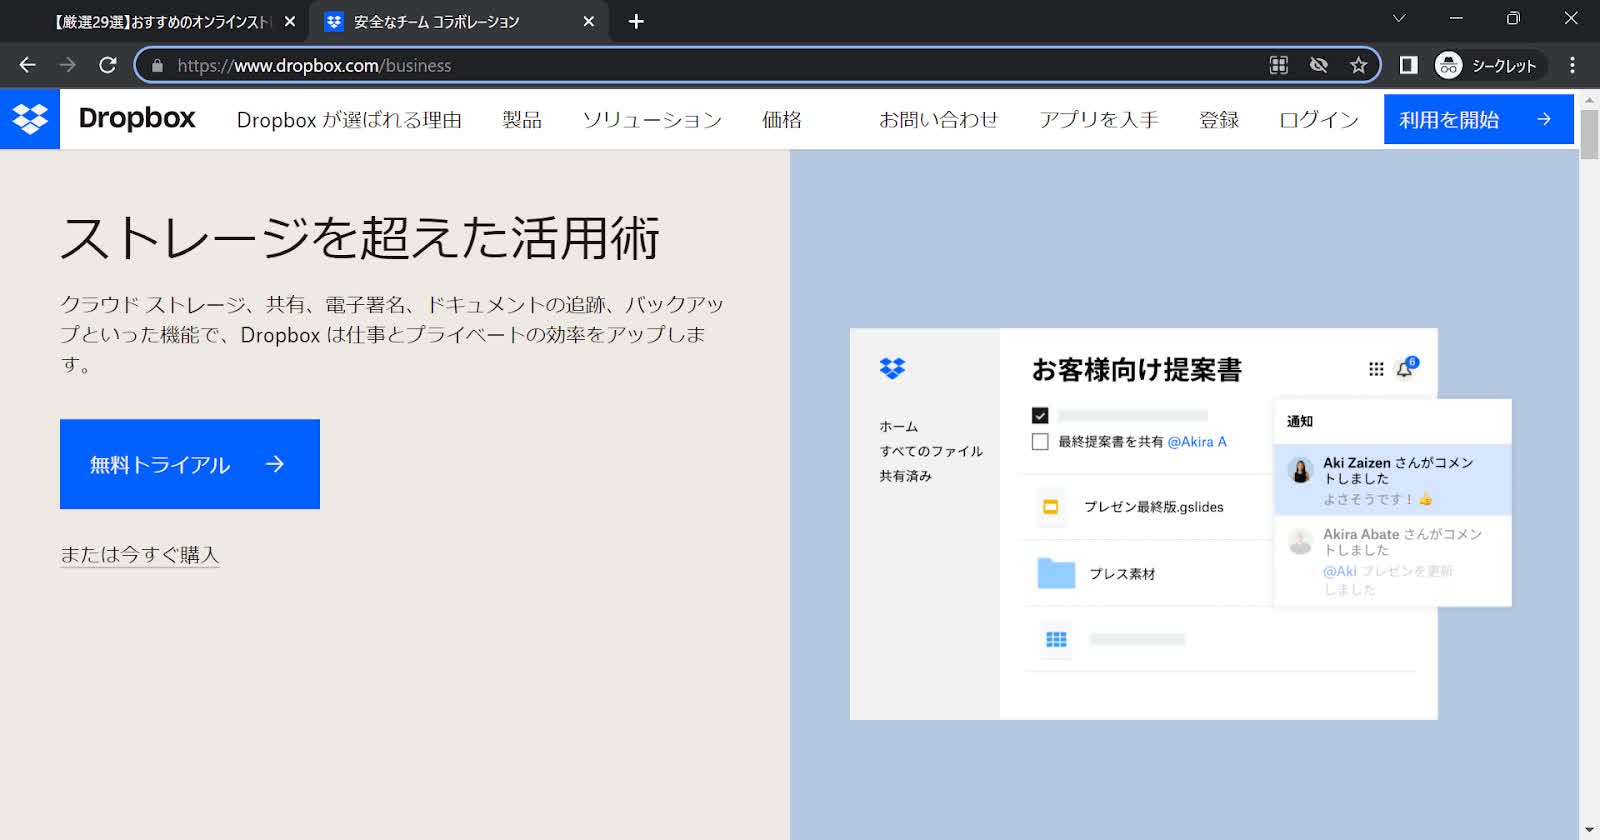Click the spreadsheet grid file icon
1600x840 pixels.
1056,639
